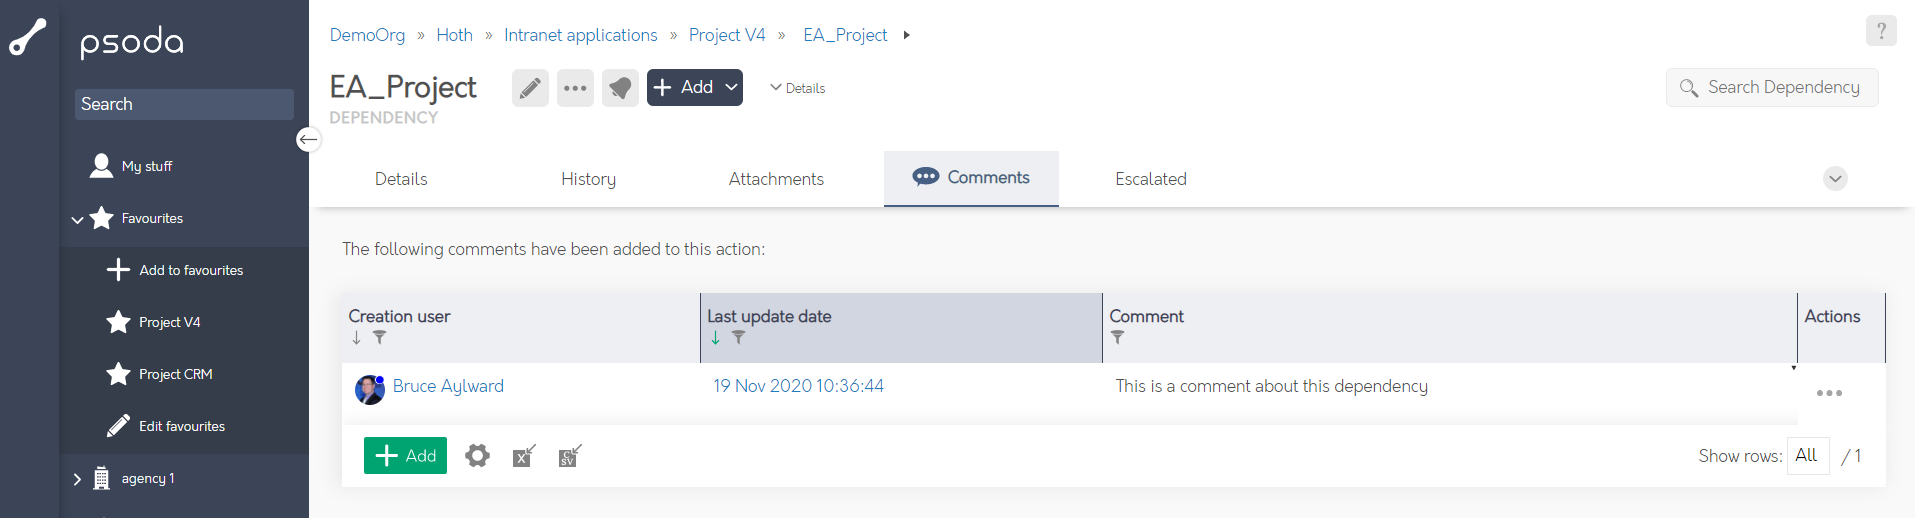Open the three-dots more options button in header
The height and width of the screenshot is (518, 1915).
tap(575, 88)
